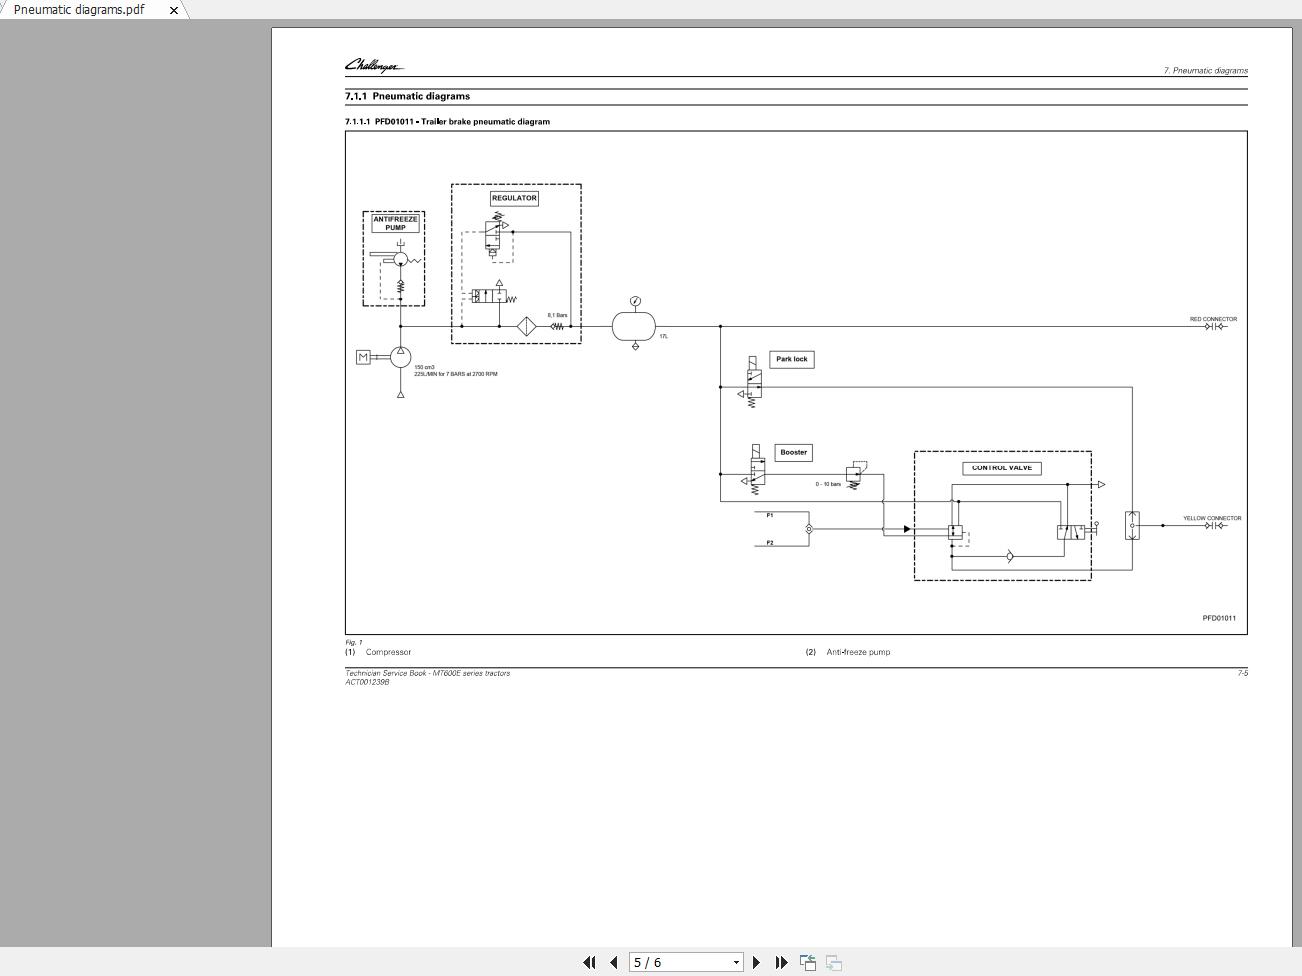Advance to the next page
The height and width of the screenshot is (976, 1302).
(756, 962)
